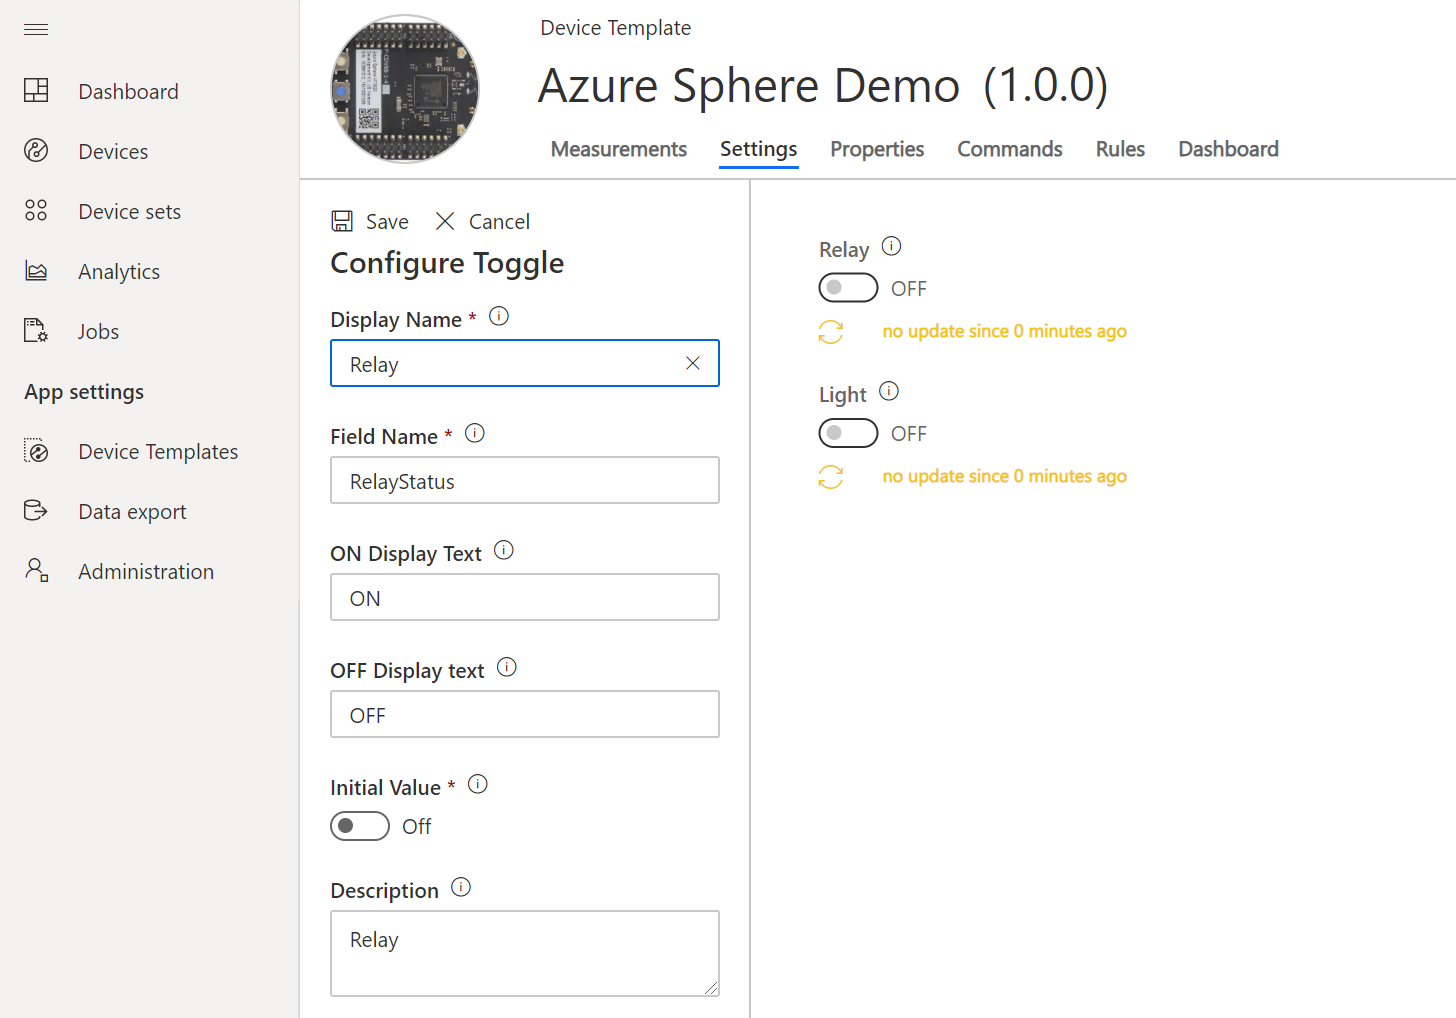Click the Azure Sphere device image

[x=405, y=89]
